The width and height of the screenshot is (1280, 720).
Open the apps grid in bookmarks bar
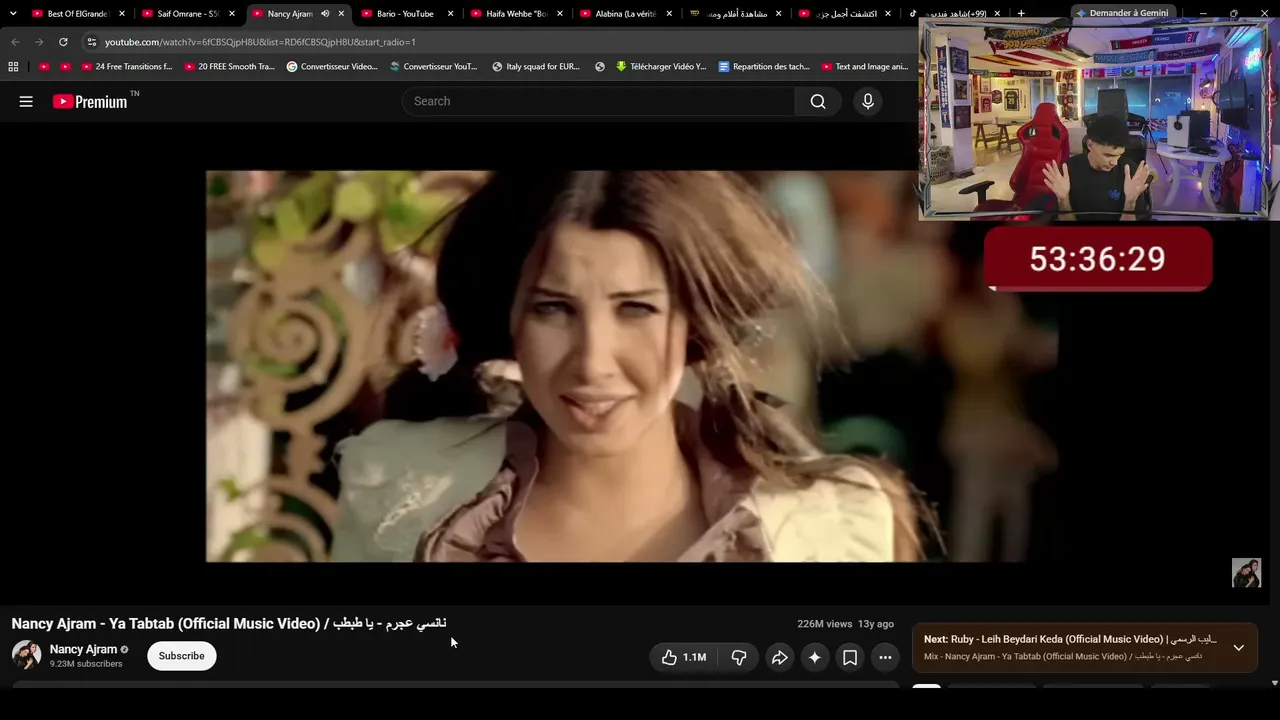pyautogui.click(x=13, y=67)
